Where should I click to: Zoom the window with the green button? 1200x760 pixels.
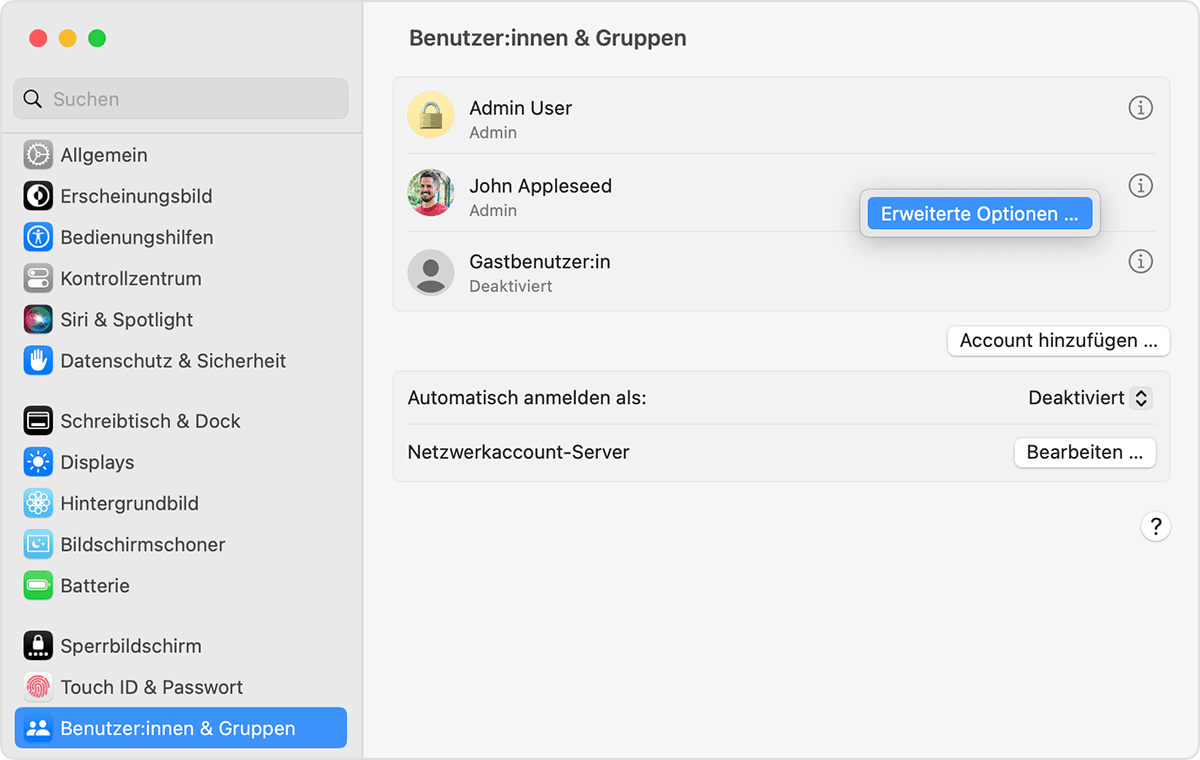click(x=97, y=38)
